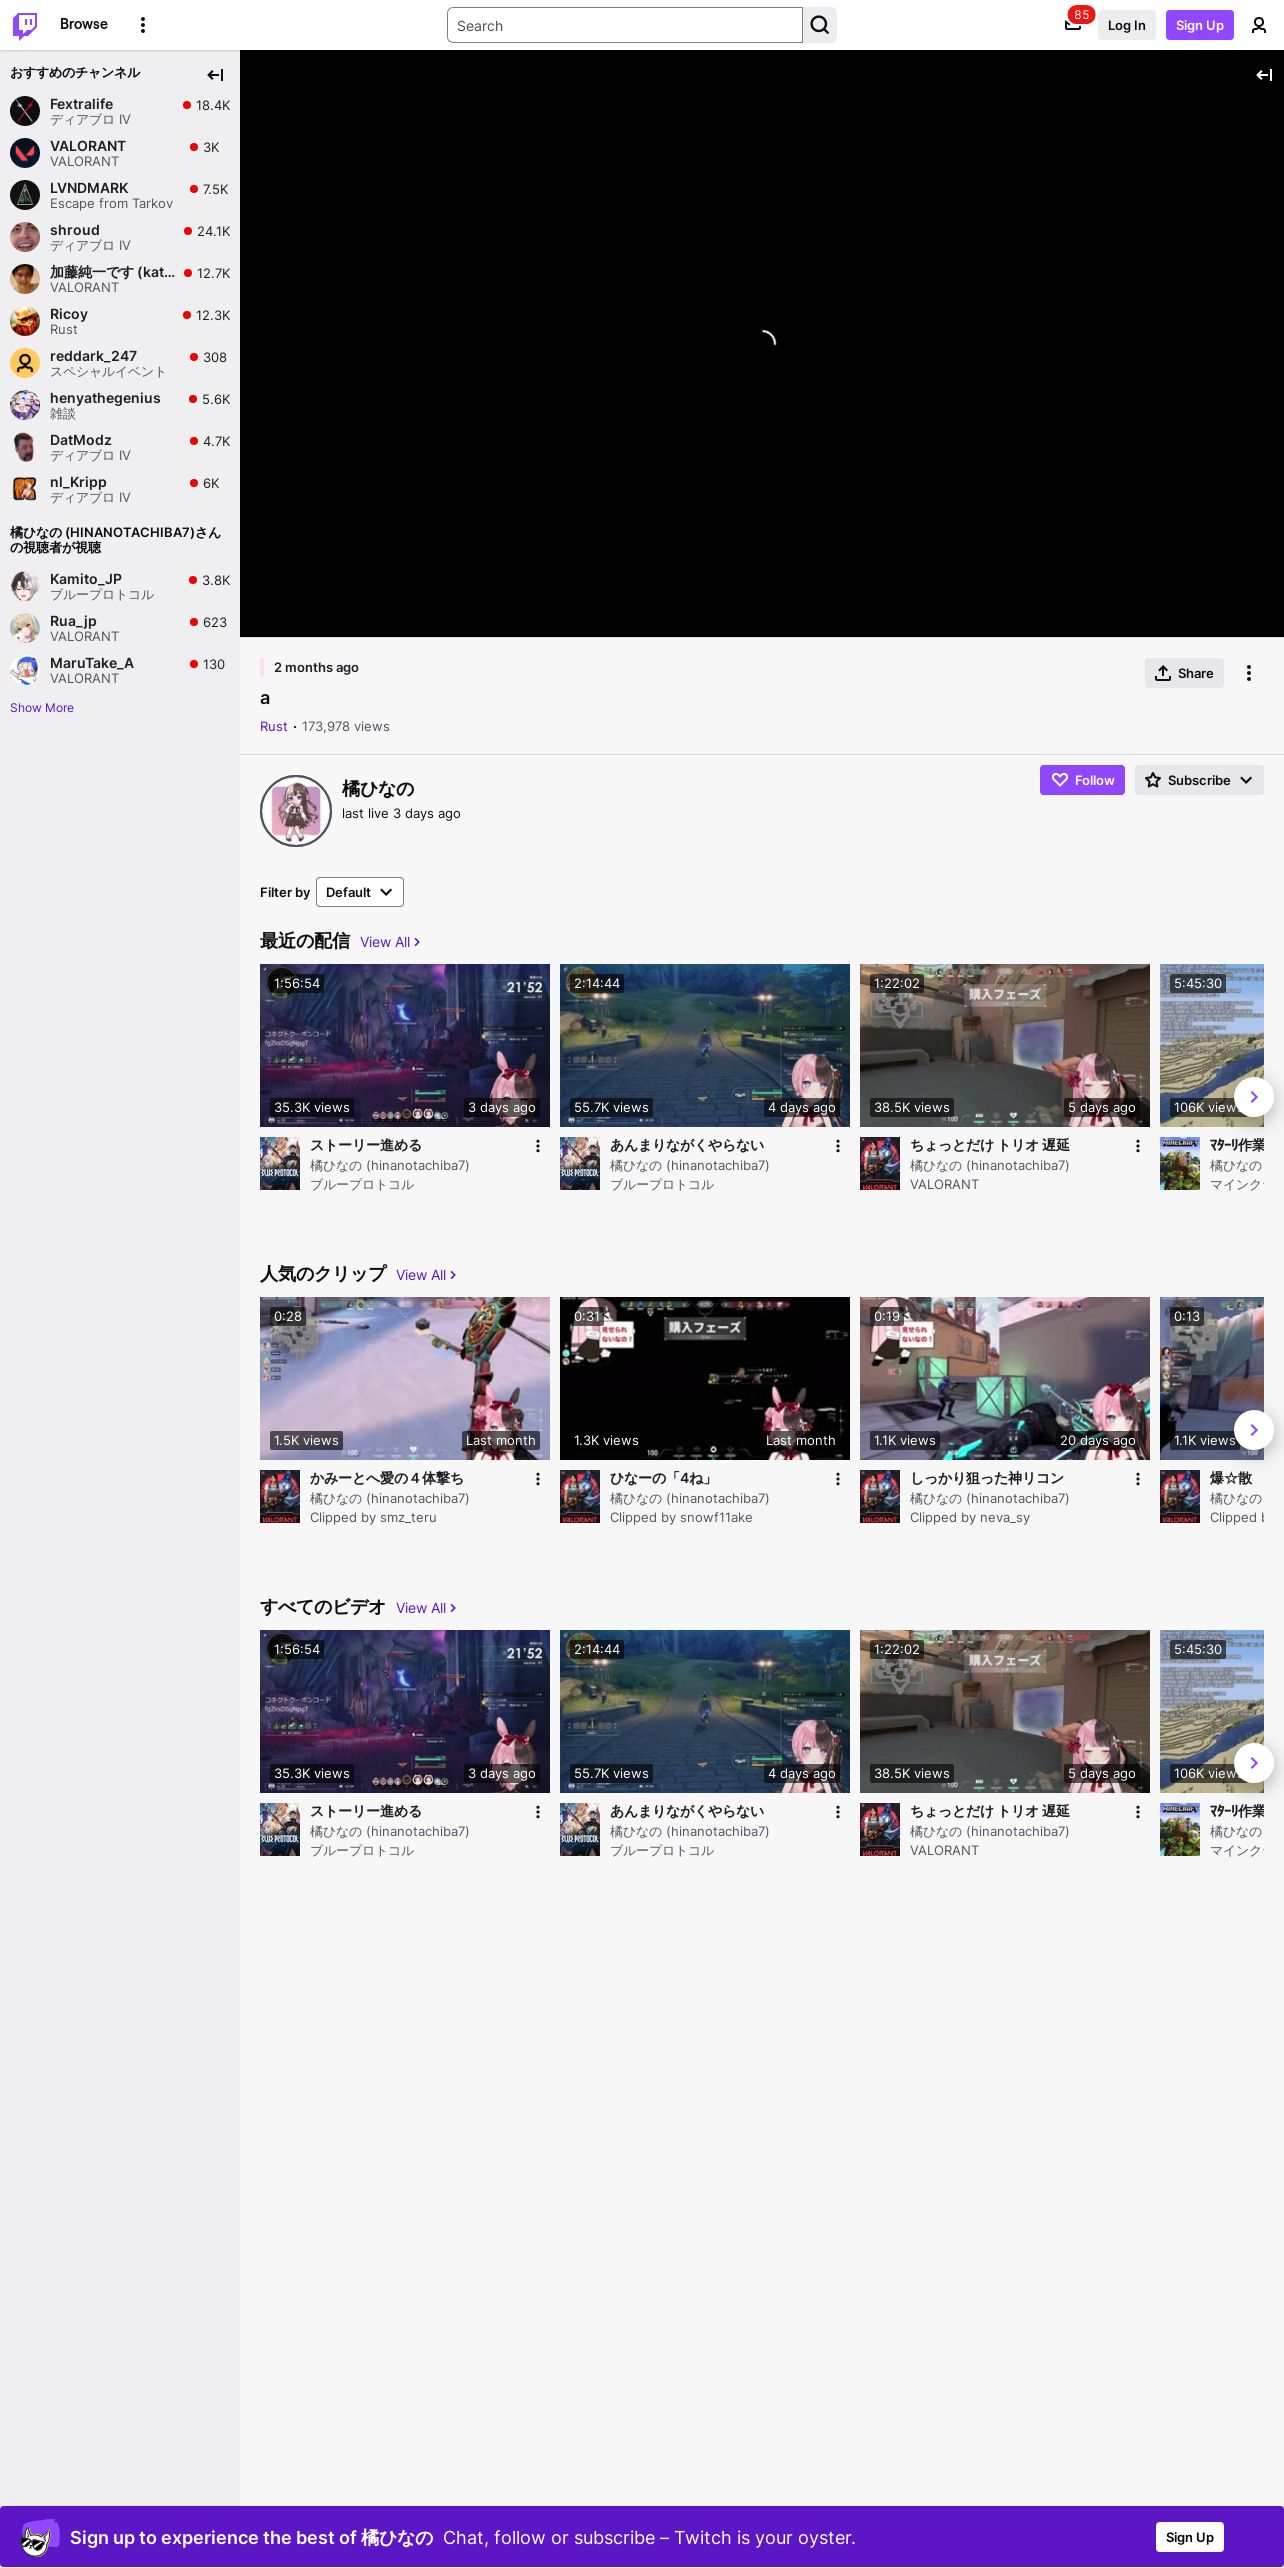The width and height of the screenshot is (1284, 2568).
Task: Open reddark_247 channel in sidebar
Action: pos(120,363)
